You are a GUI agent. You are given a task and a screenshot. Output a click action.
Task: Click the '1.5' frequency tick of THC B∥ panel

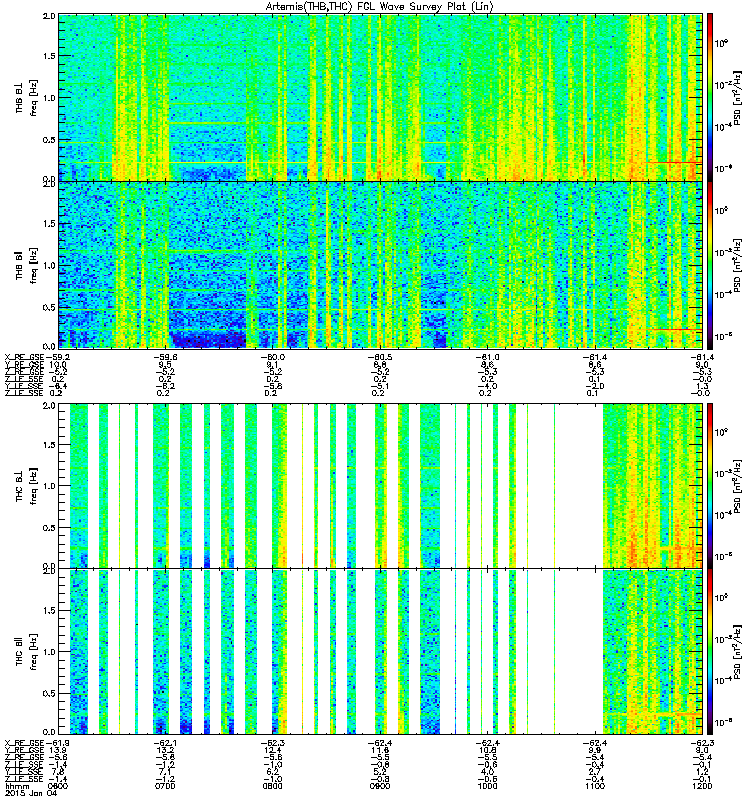coord(49,610)
